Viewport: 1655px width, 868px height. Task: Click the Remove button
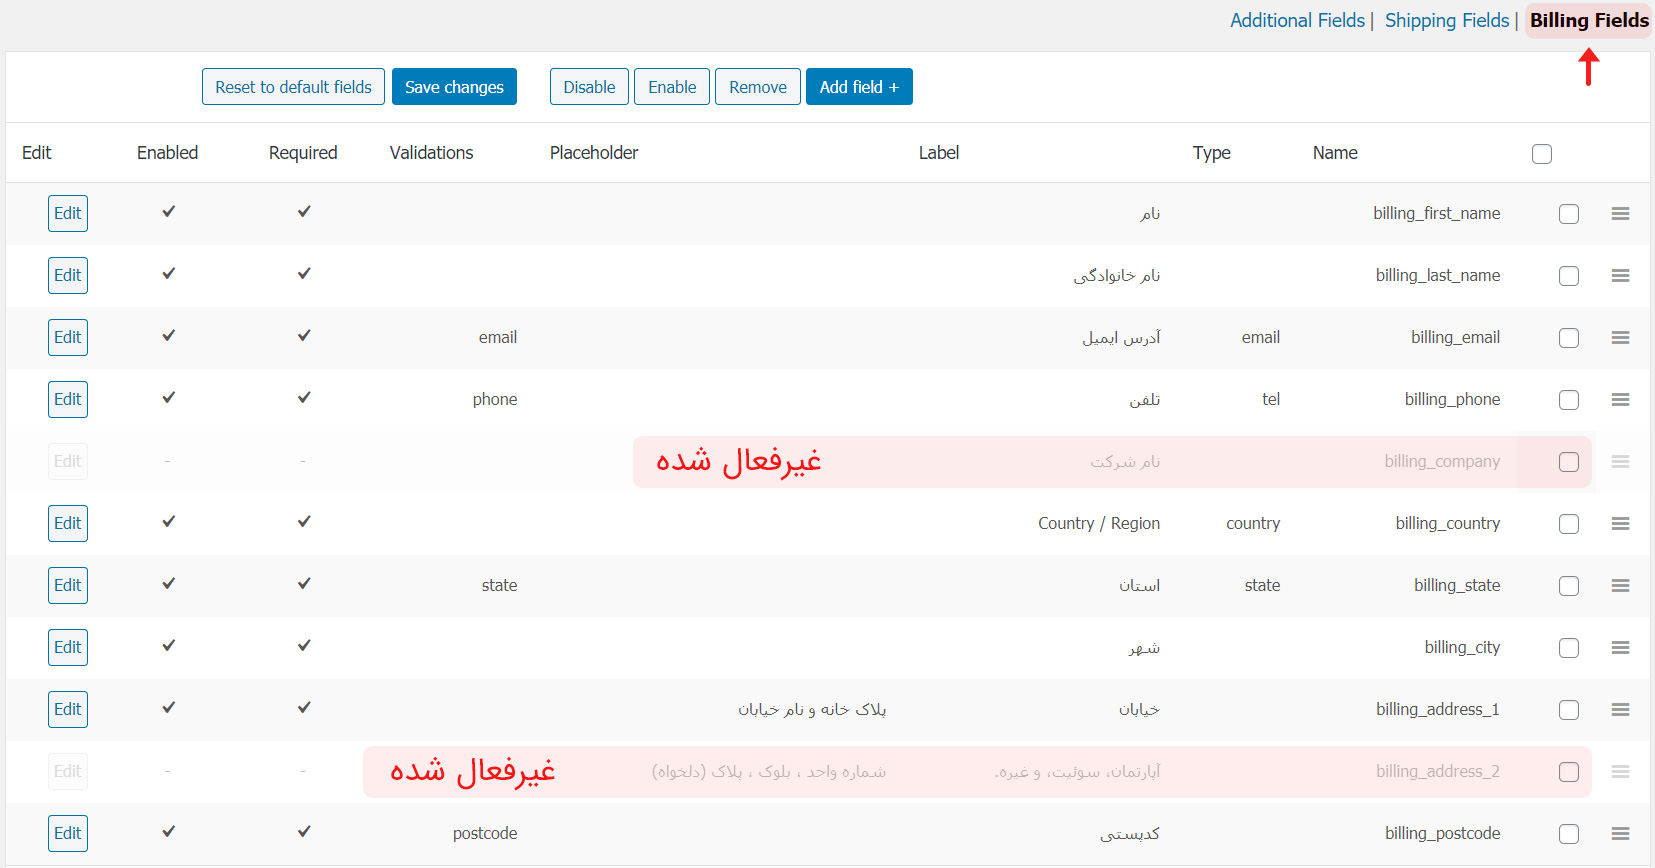tap(758, 87)
